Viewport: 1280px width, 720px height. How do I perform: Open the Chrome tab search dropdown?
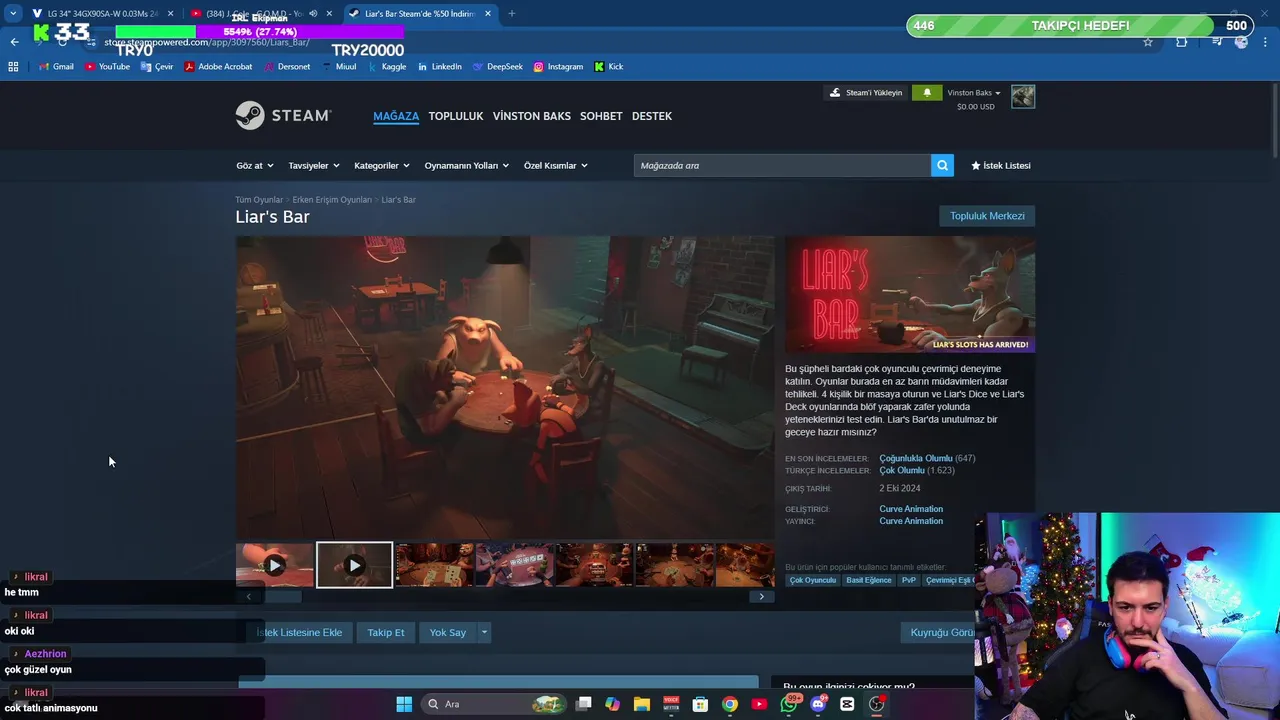click(13, 14)
